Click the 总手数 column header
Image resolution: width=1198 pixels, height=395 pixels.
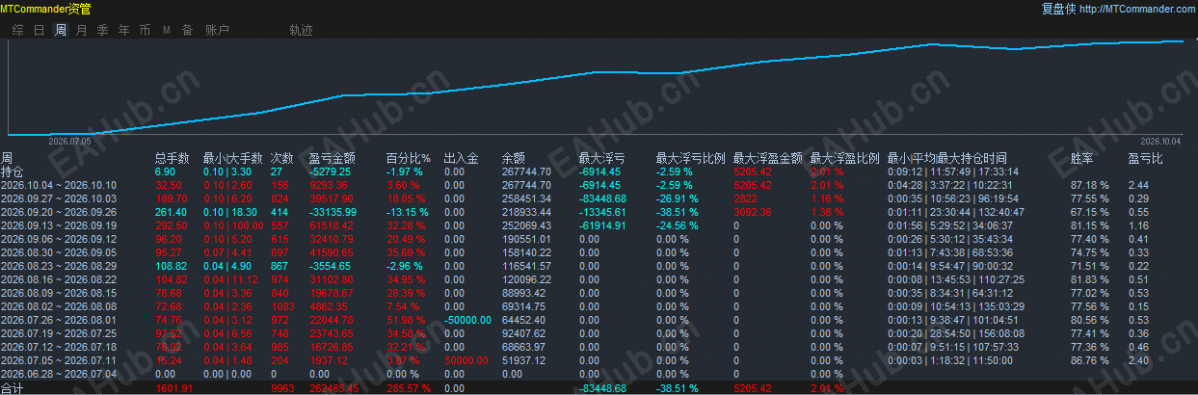(172, 159)
